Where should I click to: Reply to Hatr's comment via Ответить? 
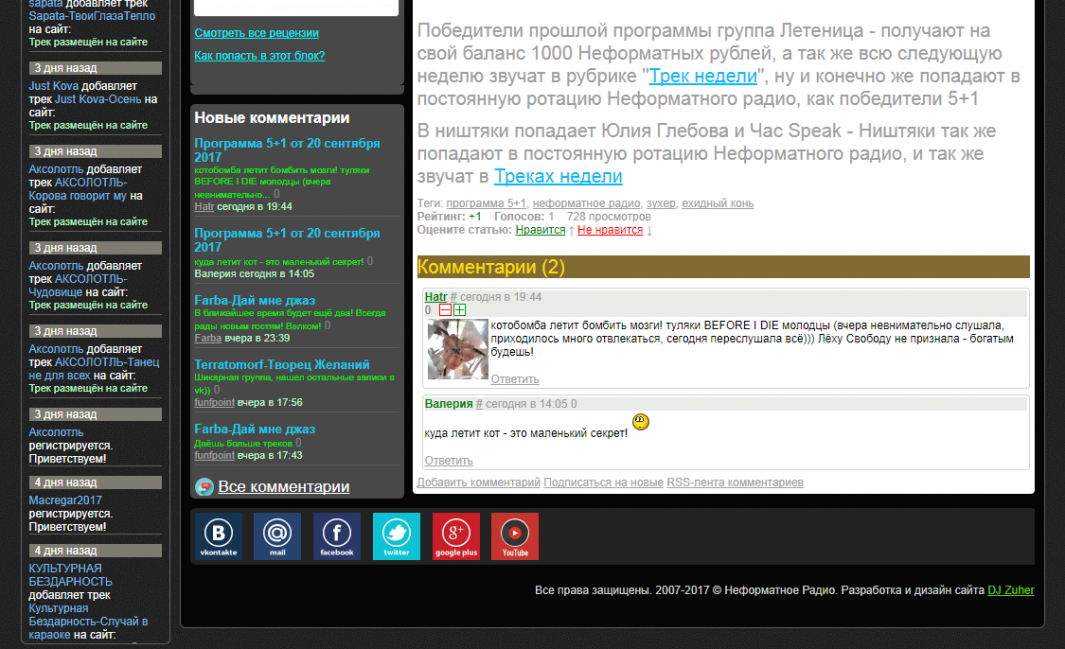coord(514,379)
